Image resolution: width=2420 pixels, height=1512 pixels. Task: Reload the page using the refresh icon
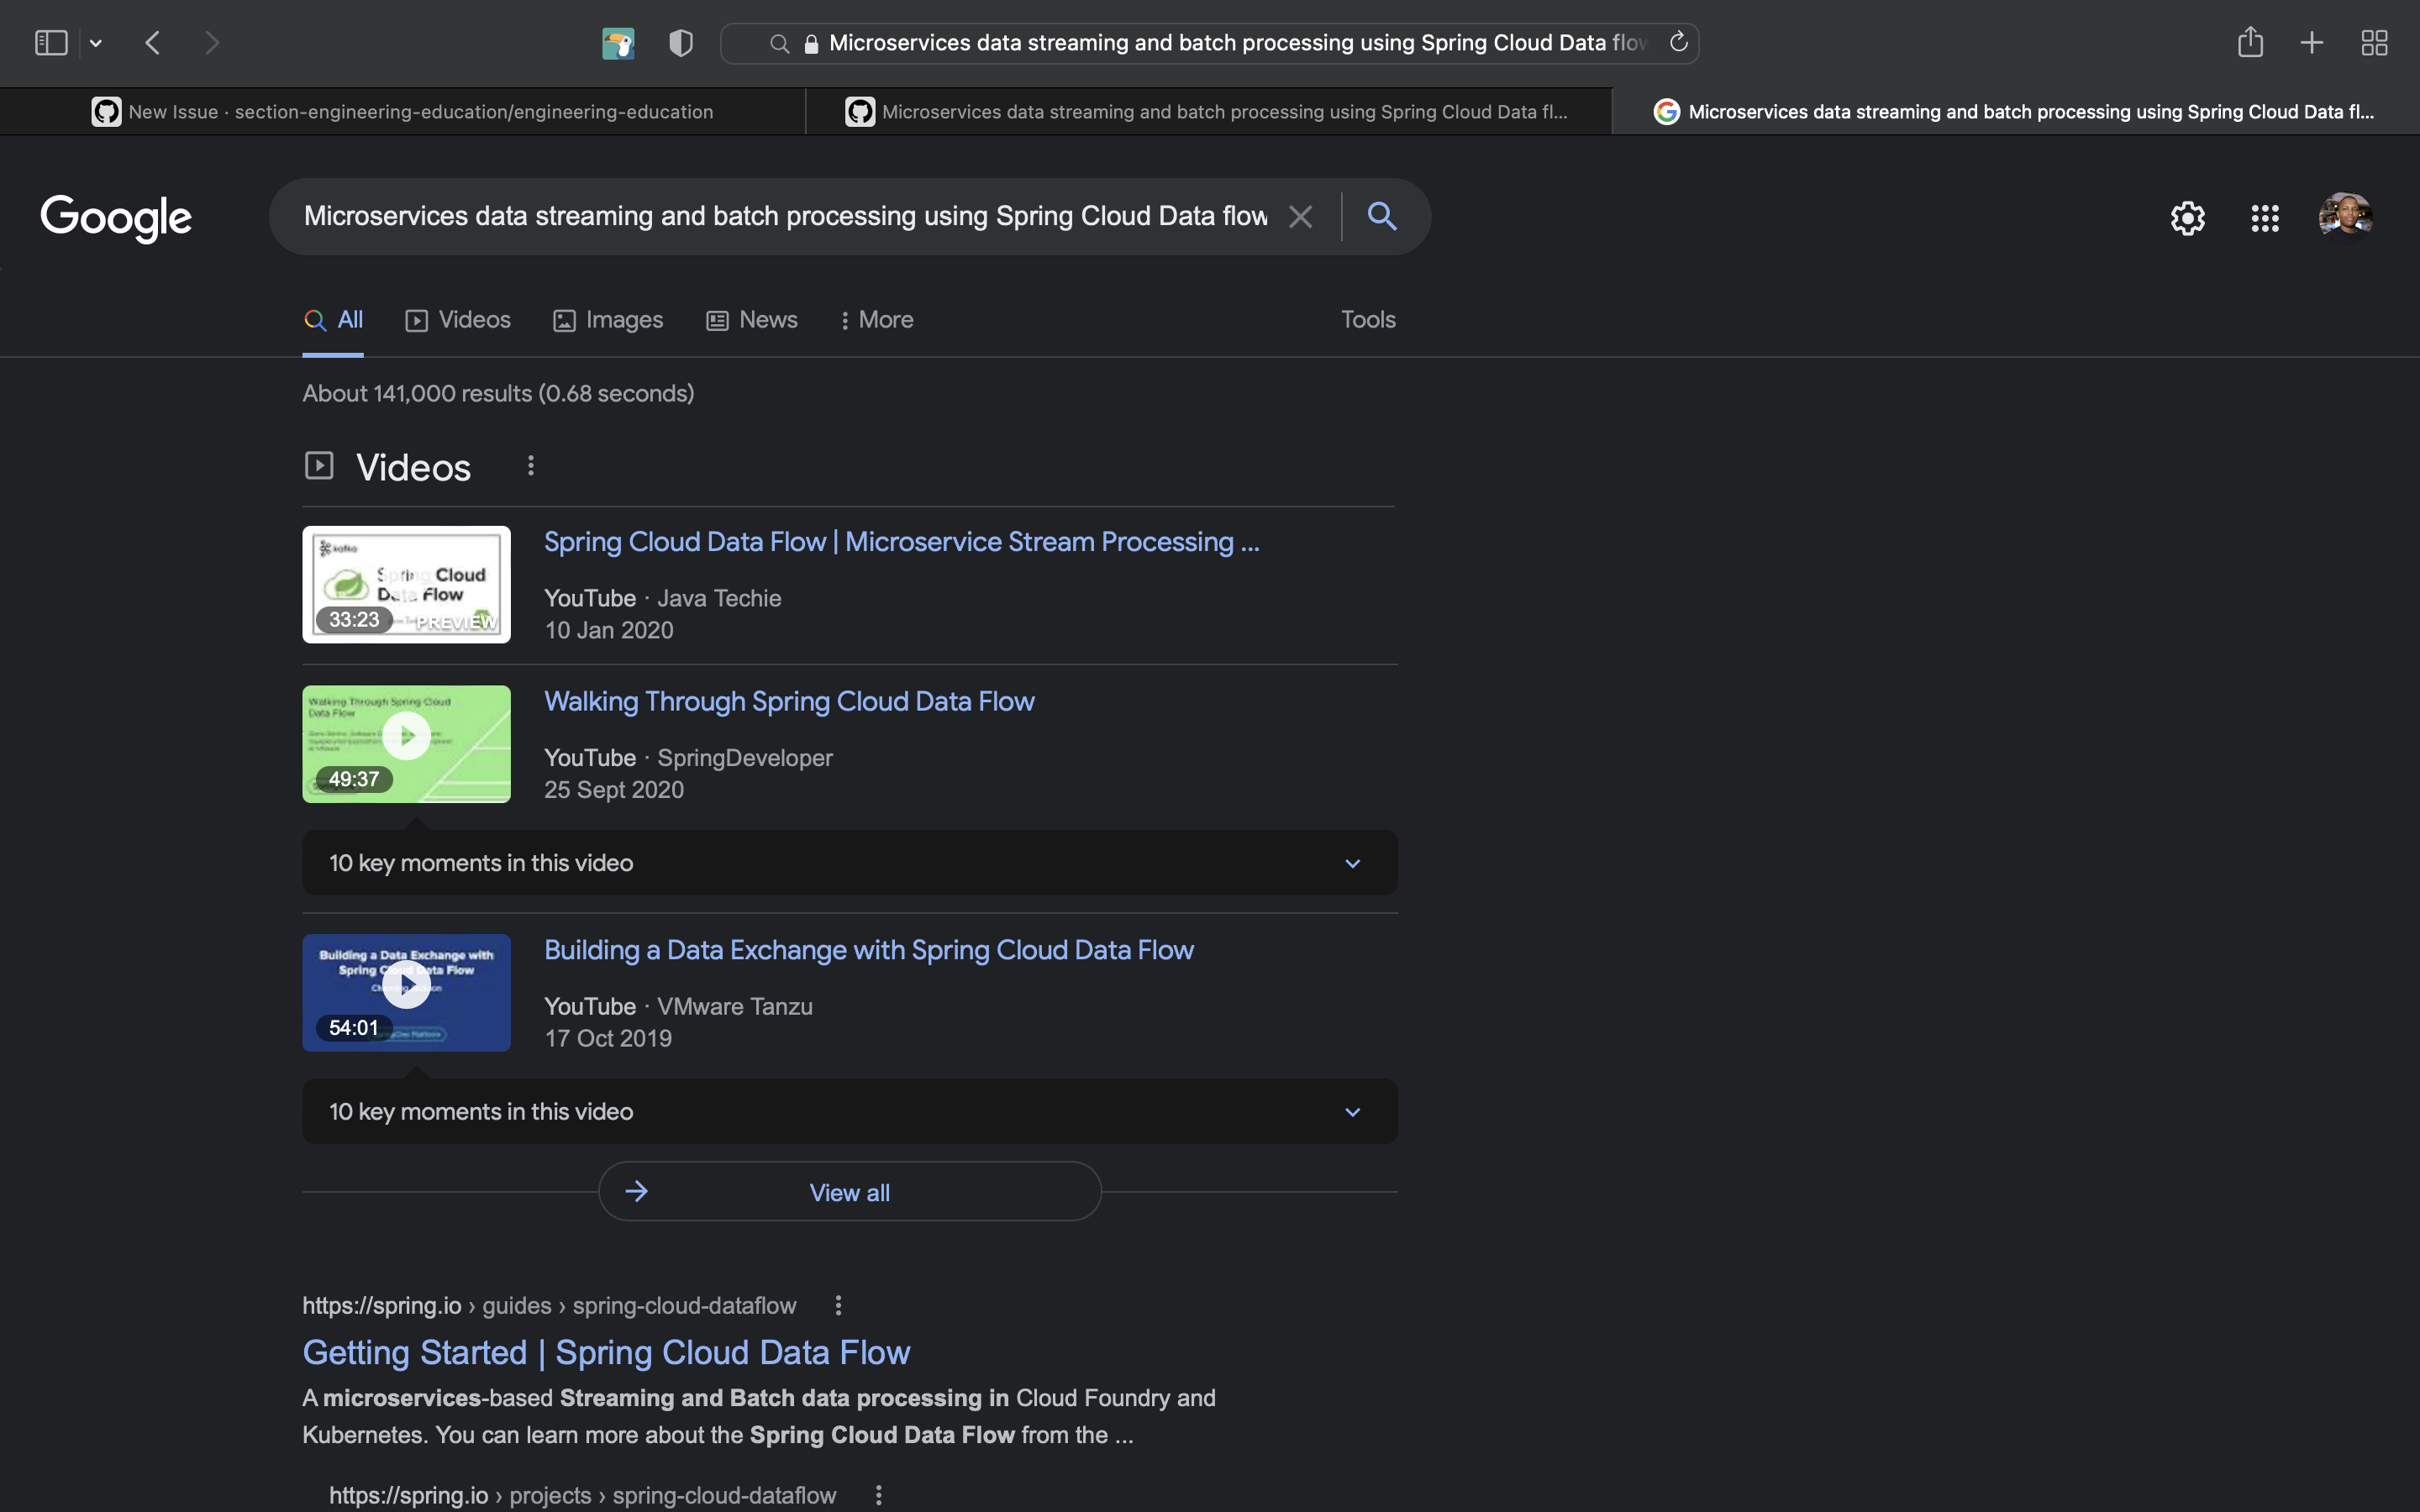pos(1678,42)
